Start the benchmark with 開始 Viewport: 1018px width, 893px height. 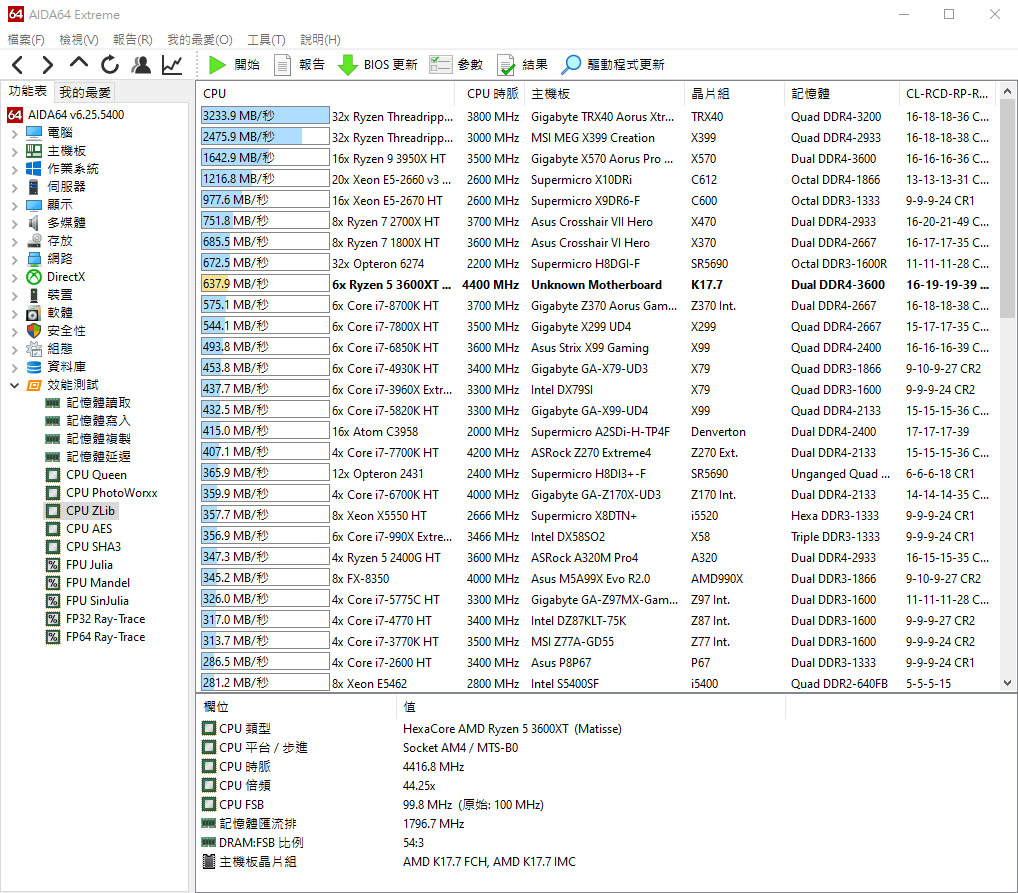coord(234,64)
